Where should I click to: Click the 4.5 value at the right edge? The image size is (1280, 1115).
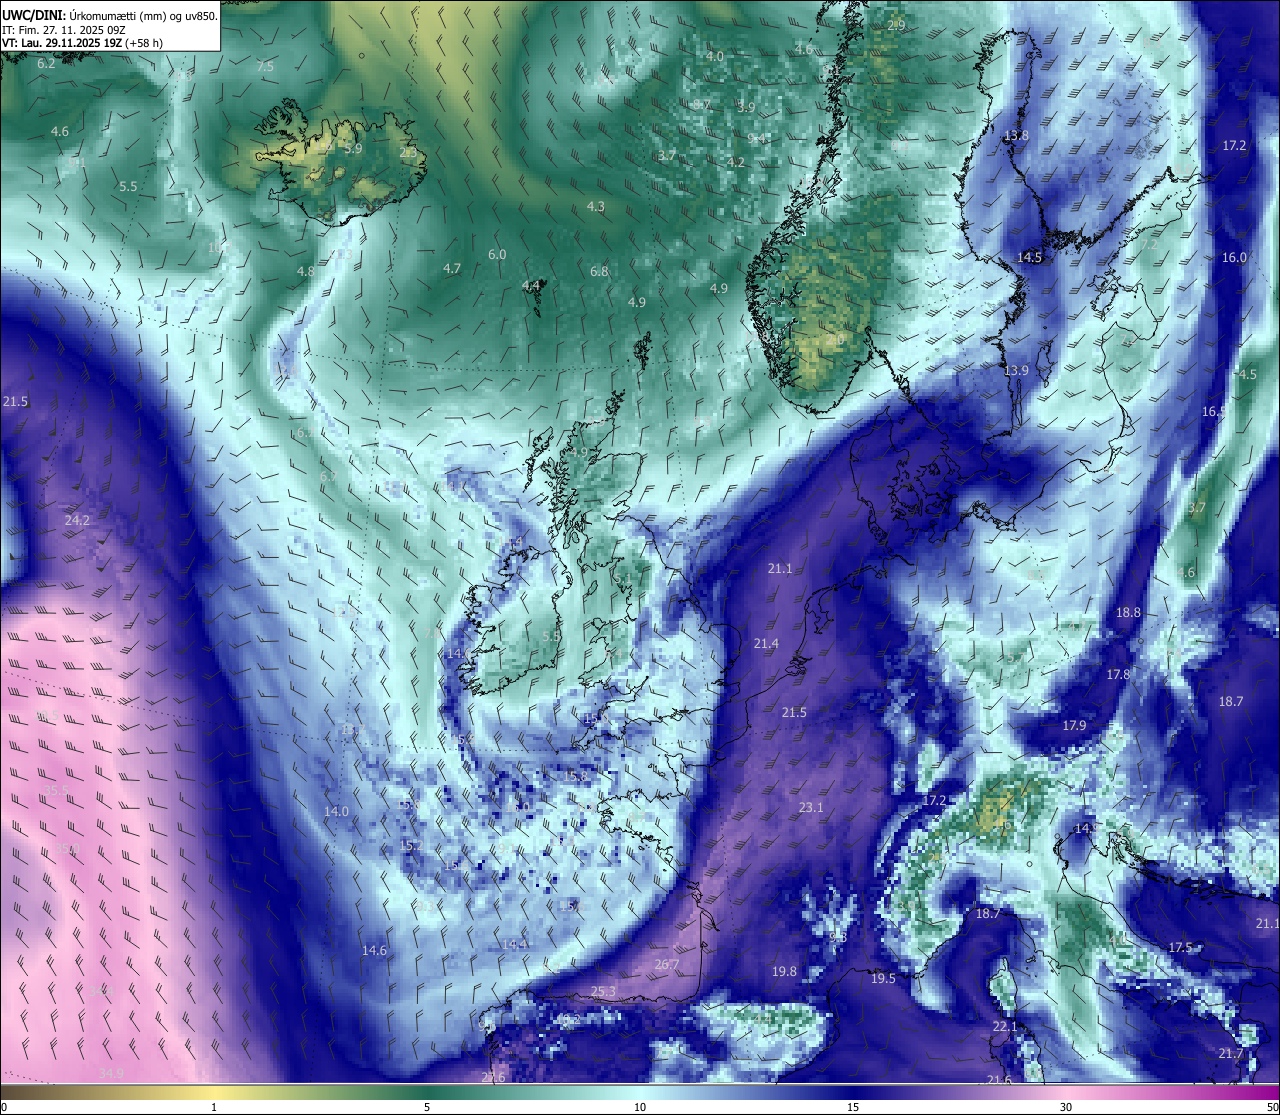1247,375
